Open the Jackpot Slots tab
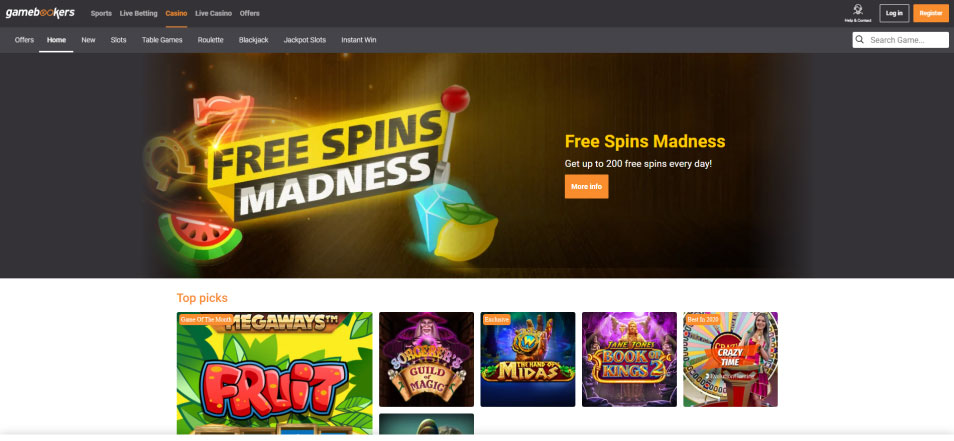Viewport: 954px width, 441px height. 305,40
